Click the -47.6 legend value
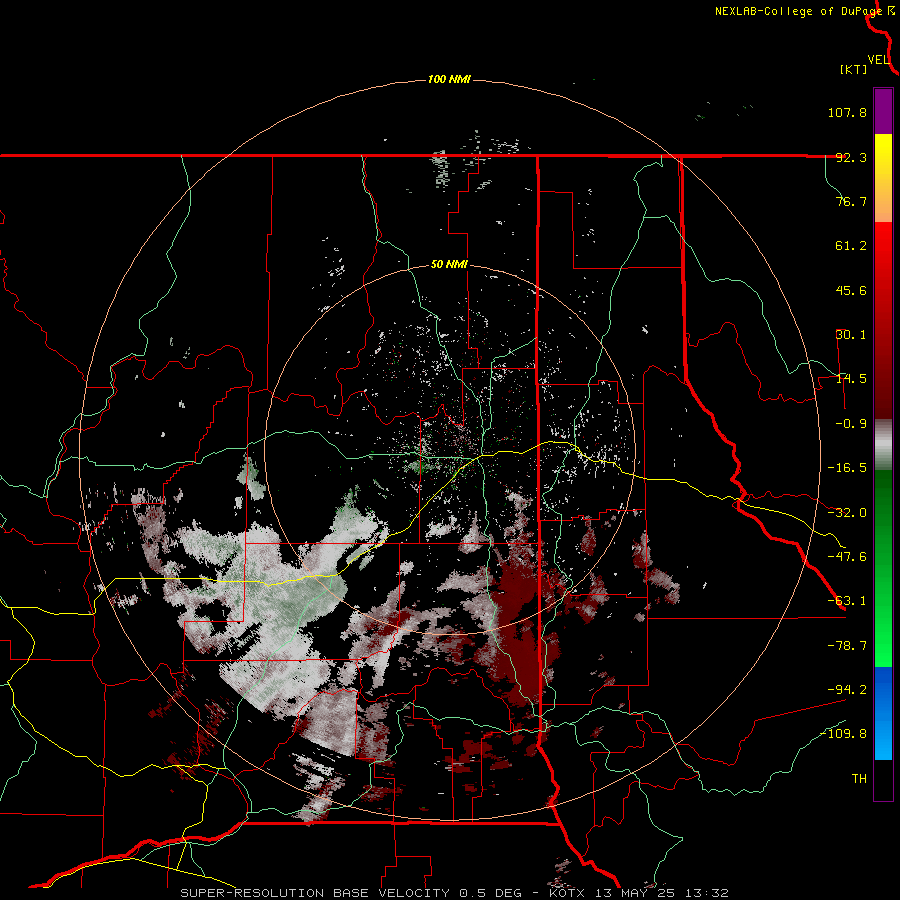 (847, 557)
